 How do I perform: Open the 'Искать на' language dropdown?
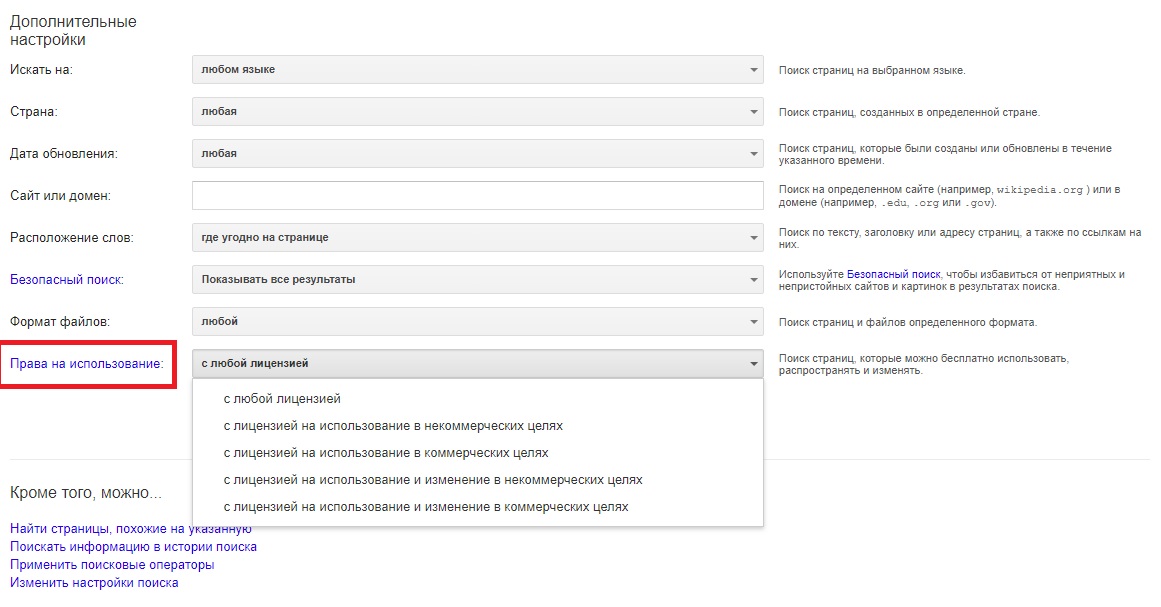pyautogui.click(x=477, y=70)
